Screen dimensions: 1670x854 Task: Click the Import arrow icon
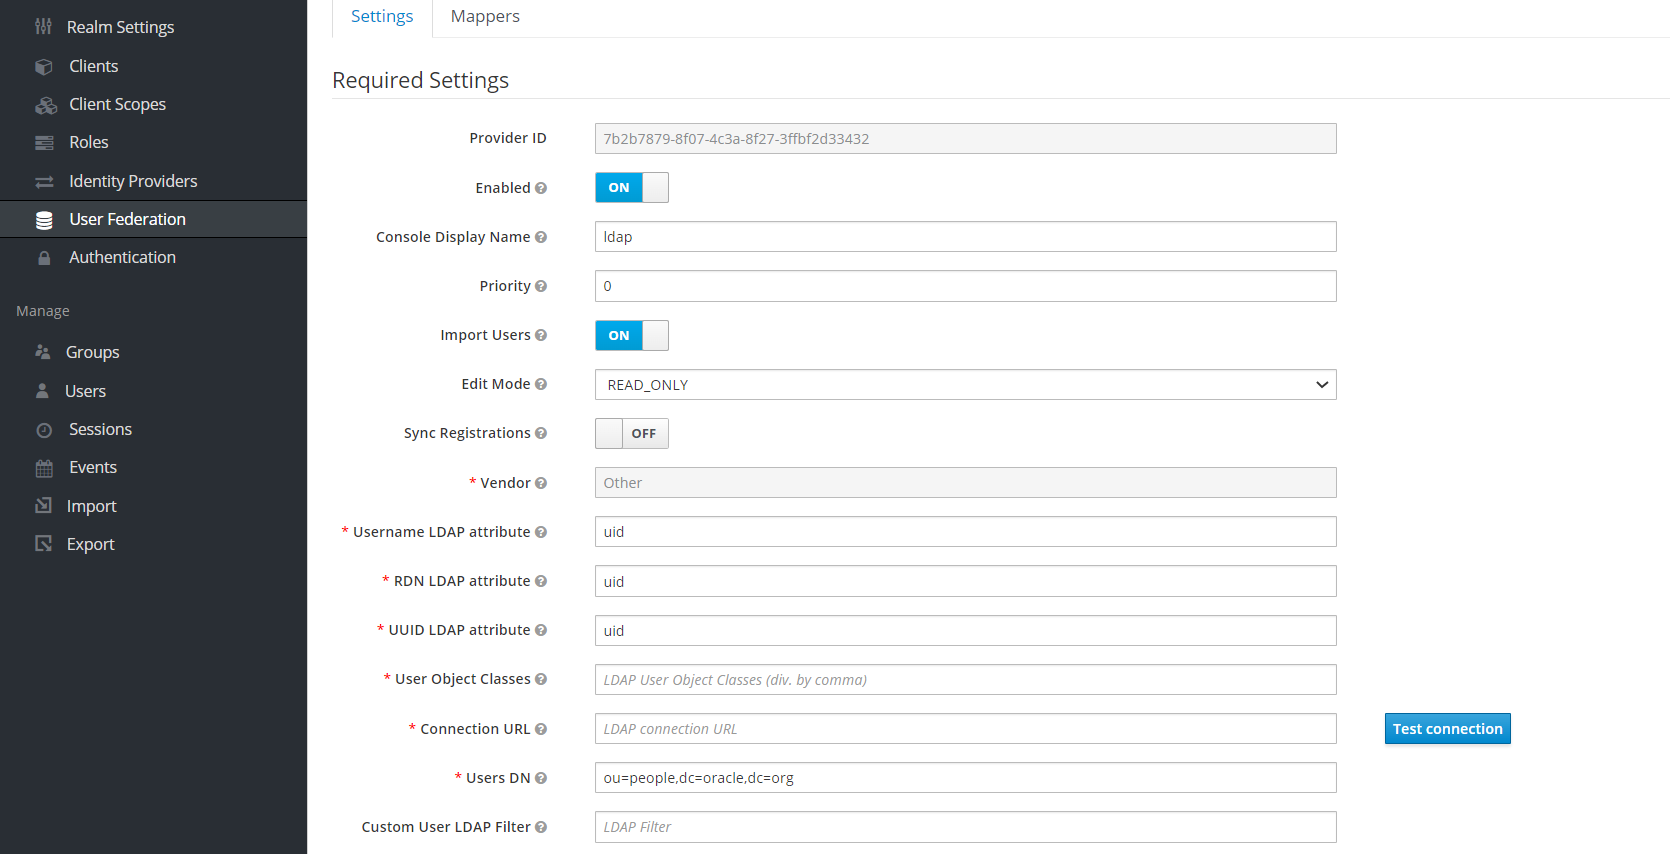pyautogui.click(x=43, y=506)
